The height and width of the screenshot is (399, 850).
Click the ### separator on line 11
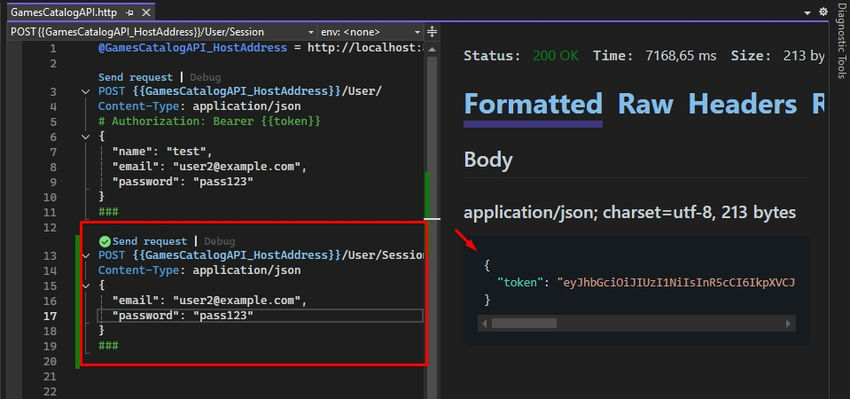click(x=108, y=212)
